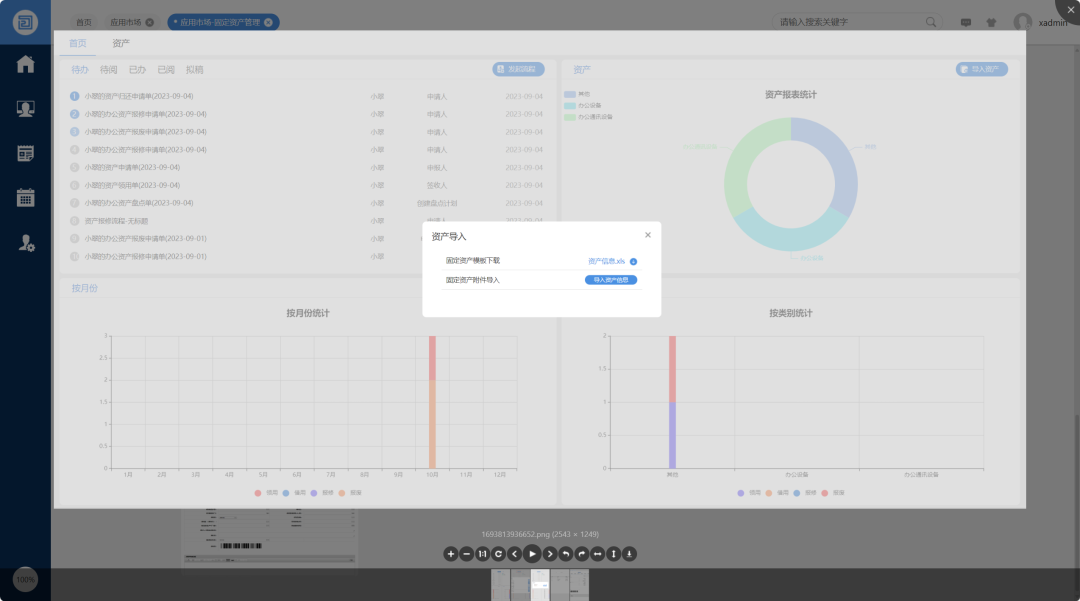Viewport: 1080px width, 601px height.
Task: Open 小翠的办公资产报修申请单(2023-09-04) second row
Action: [x=145, y=114]
